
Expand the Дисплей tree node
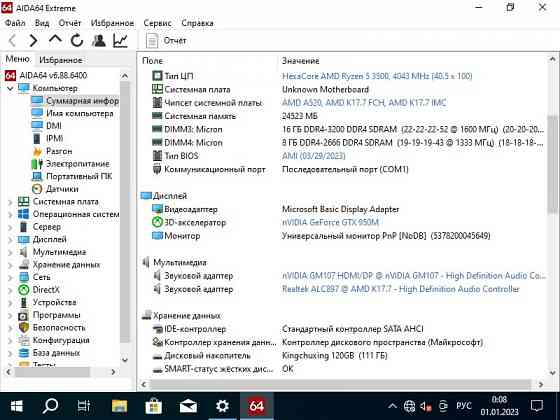[10, 240]
